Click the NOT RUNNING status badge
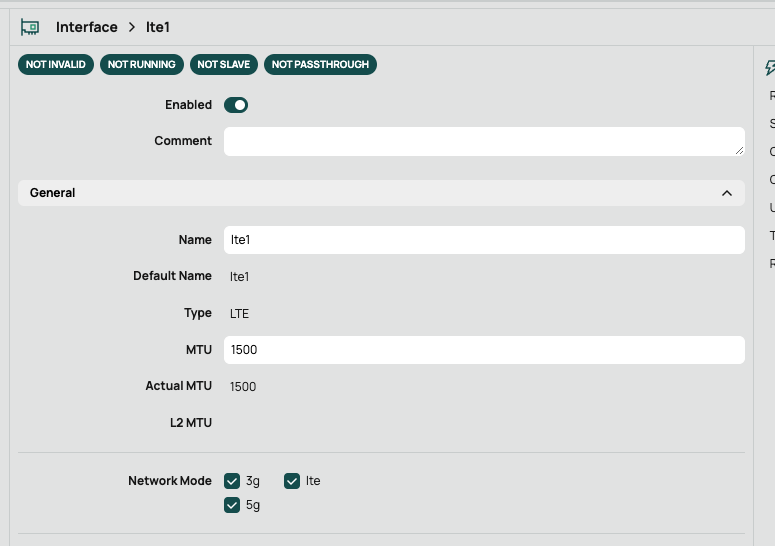775x546 pixels. [142, 65]
